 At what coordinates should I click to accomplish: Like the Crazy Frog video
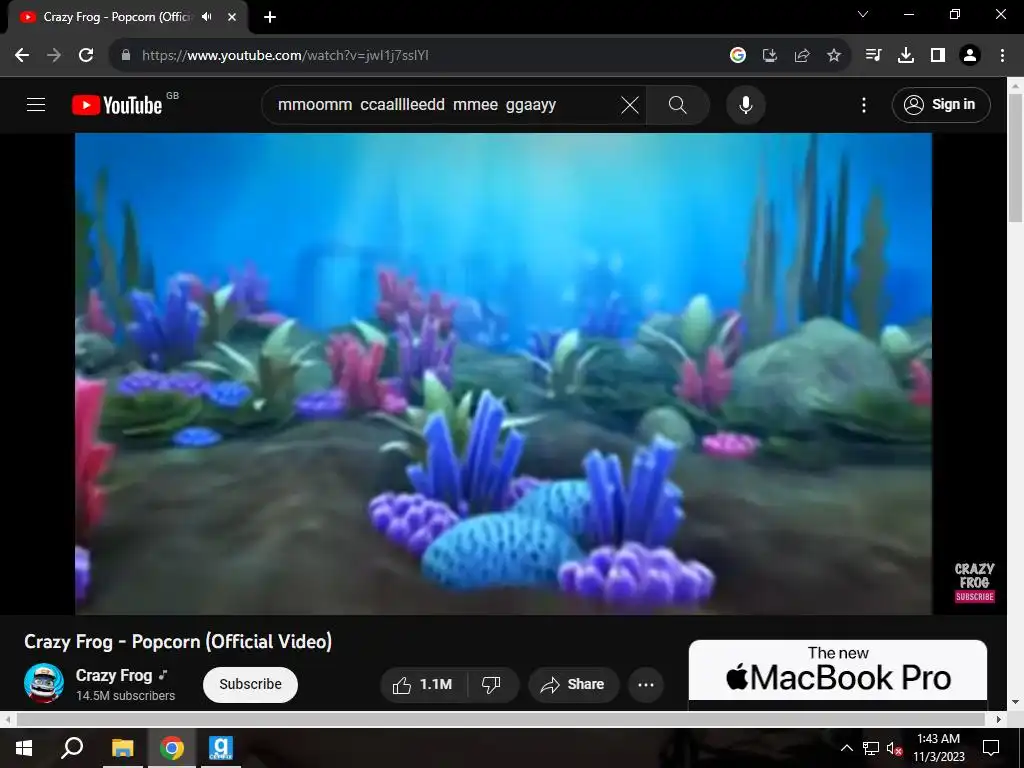click(x=423, y=684)
